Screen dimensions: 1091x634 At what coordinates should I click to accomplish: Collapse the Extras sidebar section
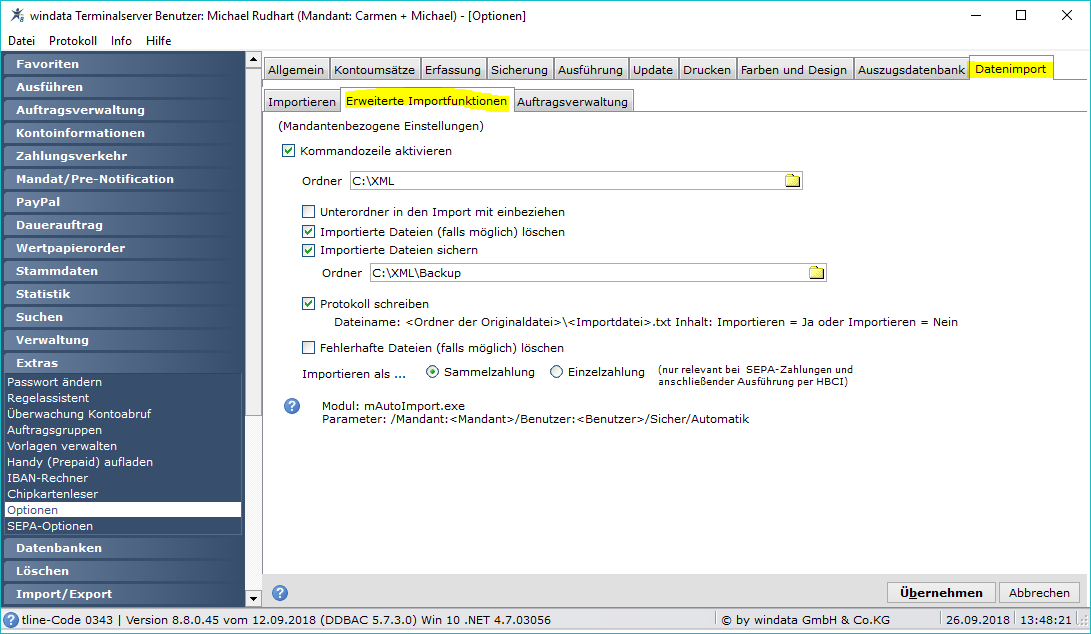point(124,363)
